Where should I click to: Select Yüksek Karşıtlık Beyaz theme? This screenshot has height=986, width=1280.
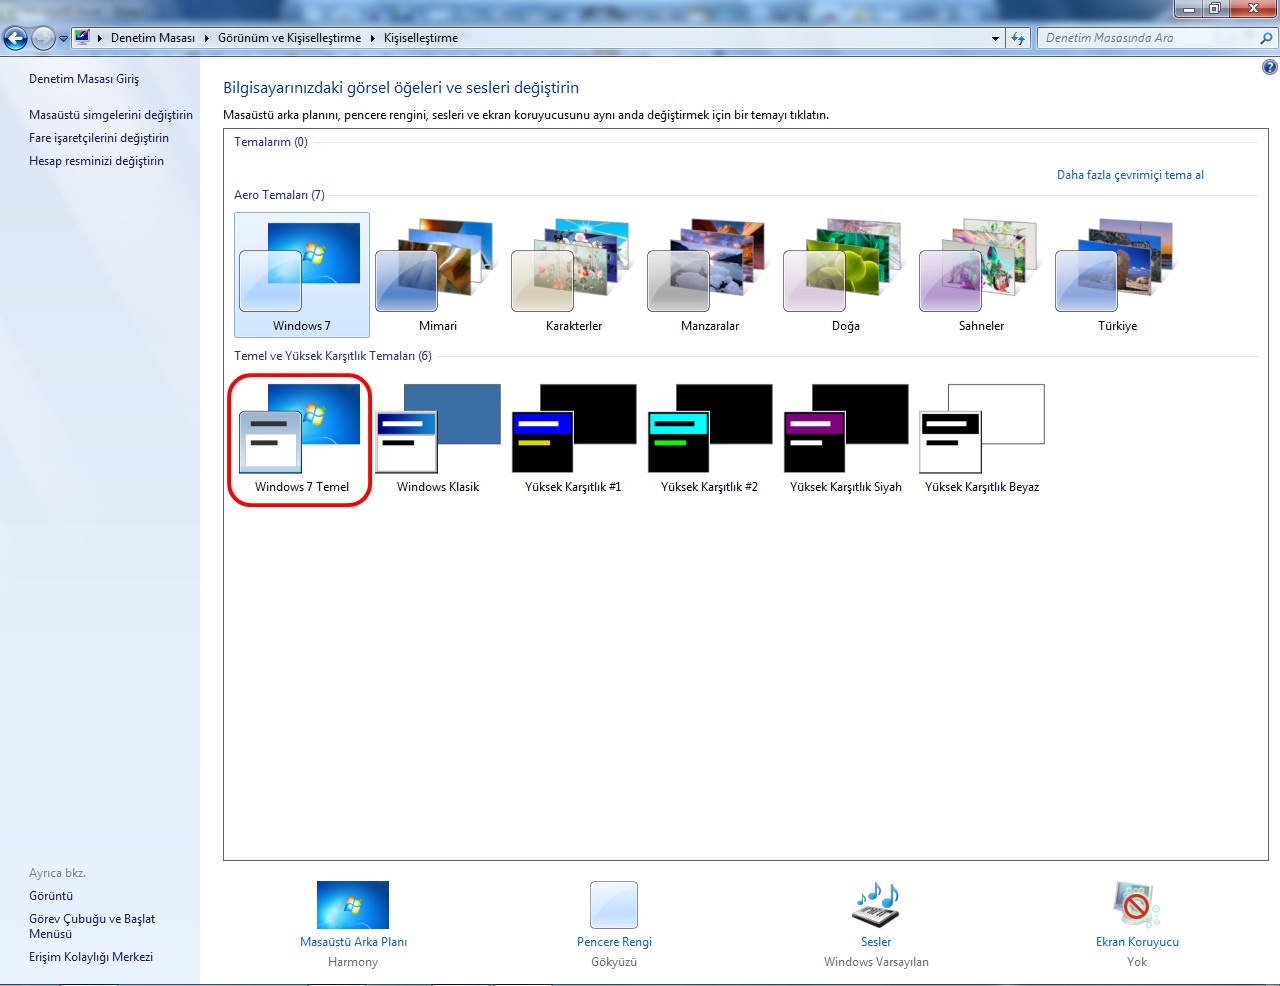click(x=981, y=437)
